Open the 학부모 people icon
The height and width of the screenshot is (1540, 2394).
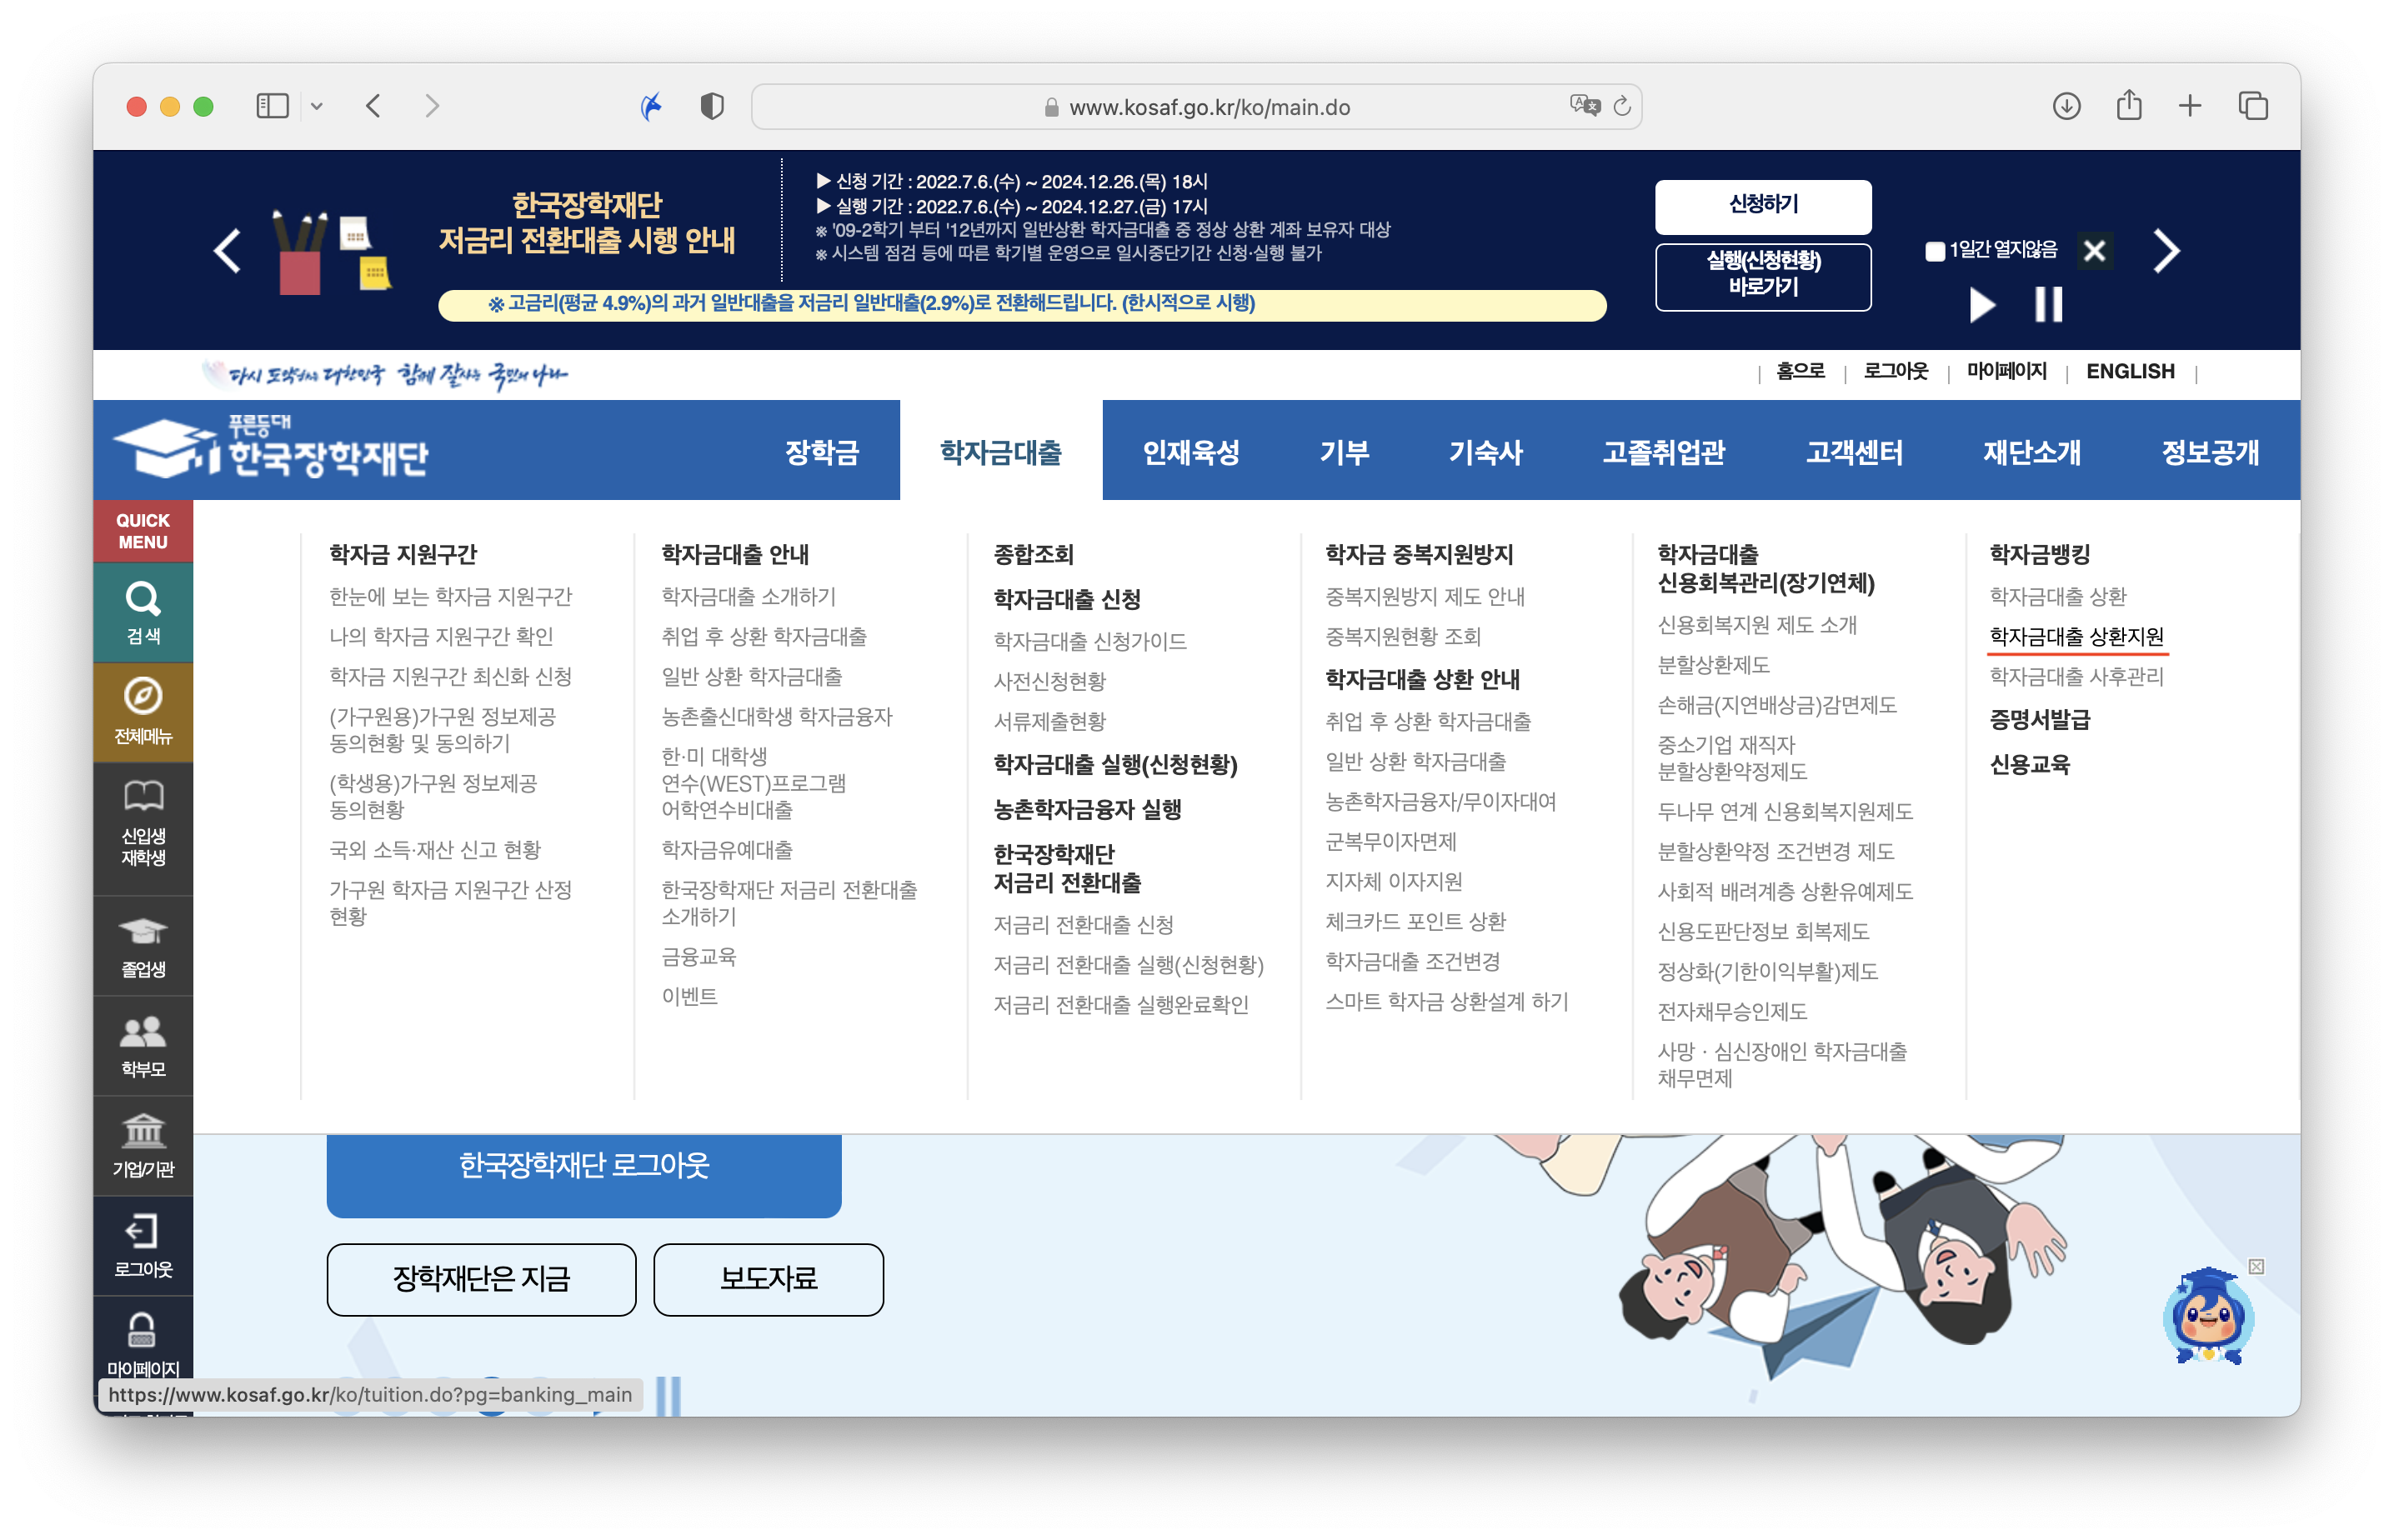pyautogui.click(x=143, y=1032)
